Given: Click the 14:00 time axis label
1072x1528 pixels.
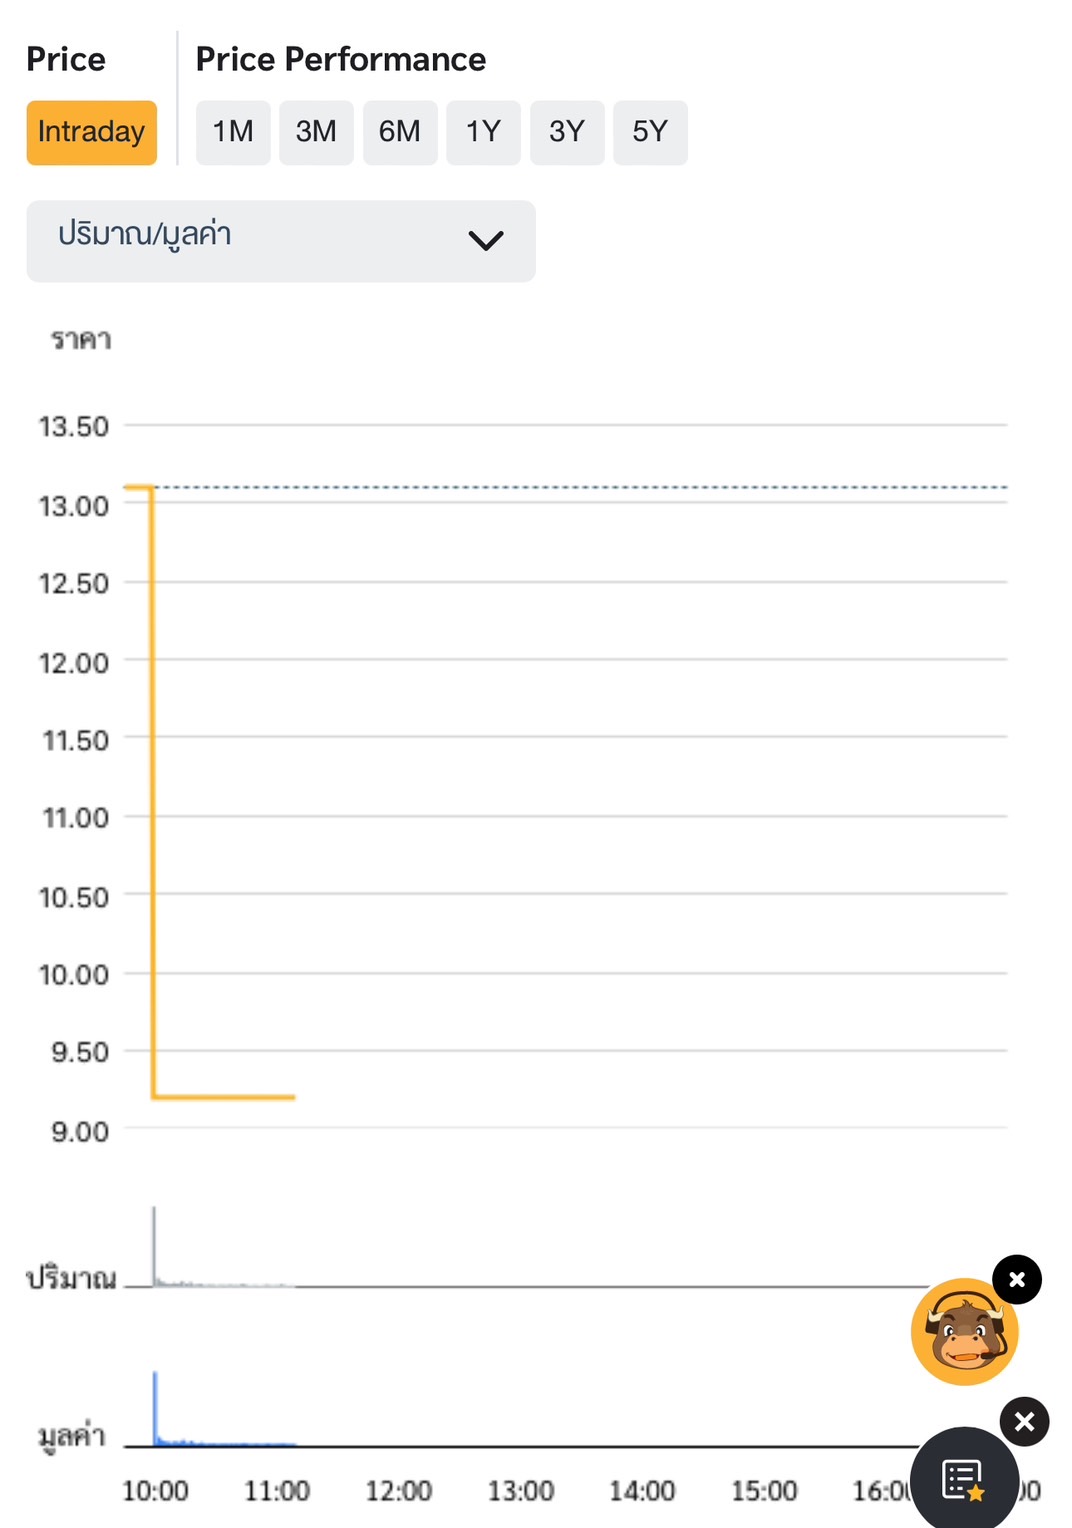Looking at the screenshot, I should click(642, 1491).
